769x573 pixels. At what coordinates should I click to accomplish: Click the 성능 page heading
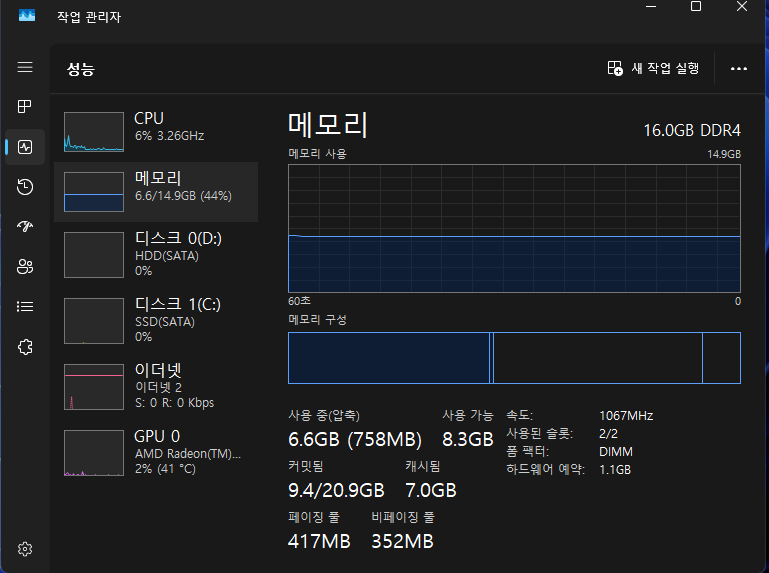pos(80,69)
